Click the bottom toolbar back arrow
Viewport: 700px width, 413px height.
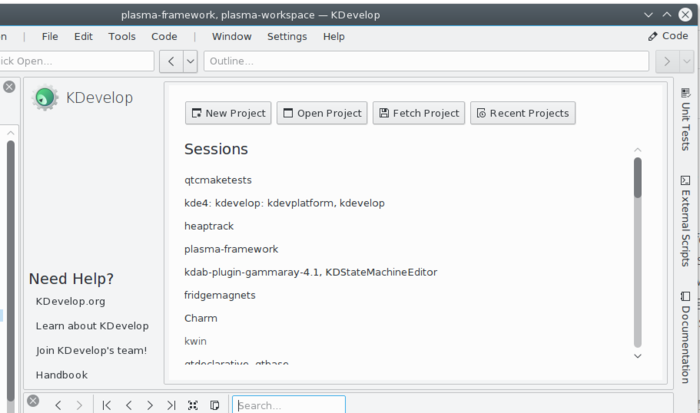tap(58, 405)
